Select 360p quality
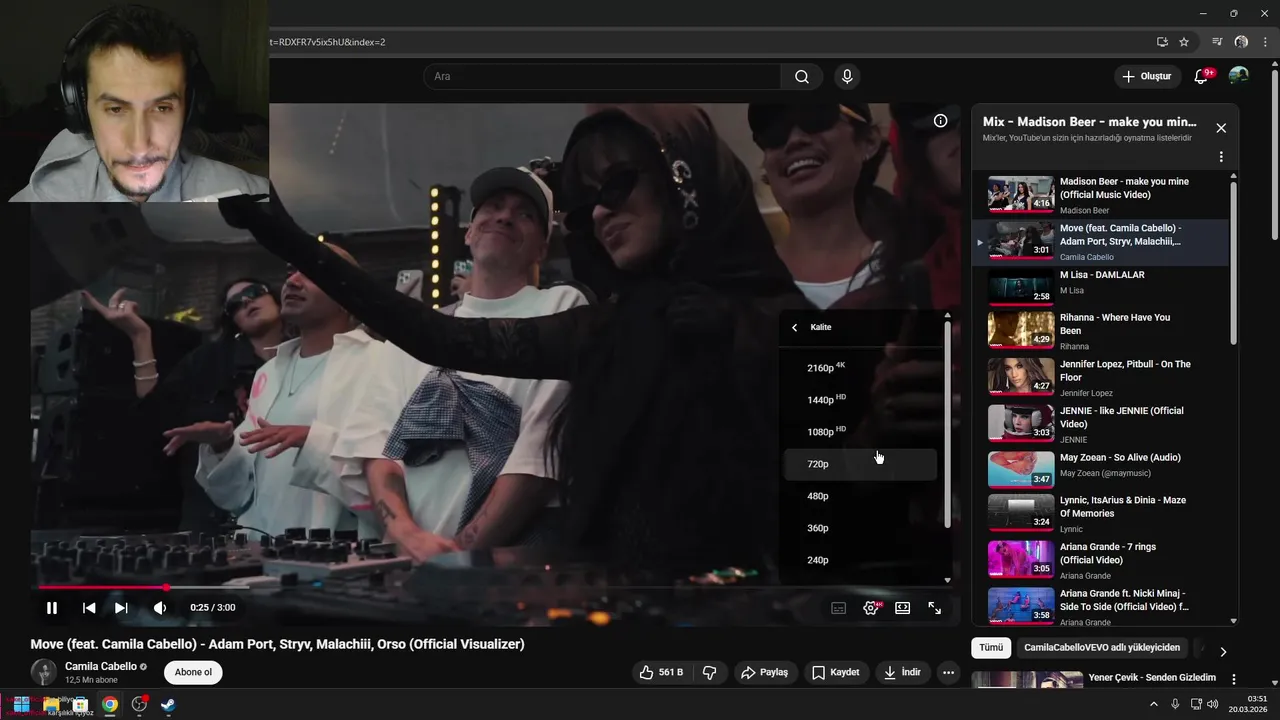The height and width of the screenshot is (720, 1280). (861, 528)
